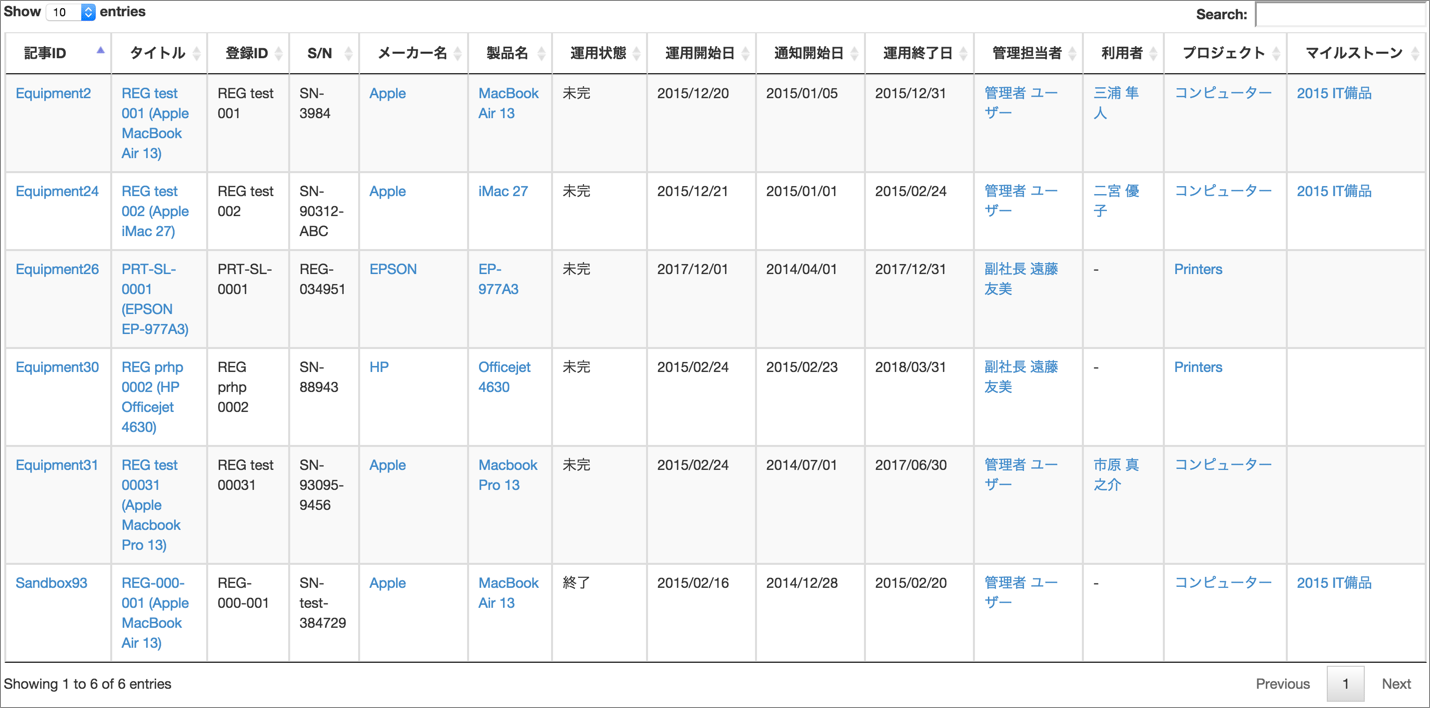This screenshot has width=1430, height=708.
Task: Click the Macbook Pro 13 product link
Action: [508, 475]
